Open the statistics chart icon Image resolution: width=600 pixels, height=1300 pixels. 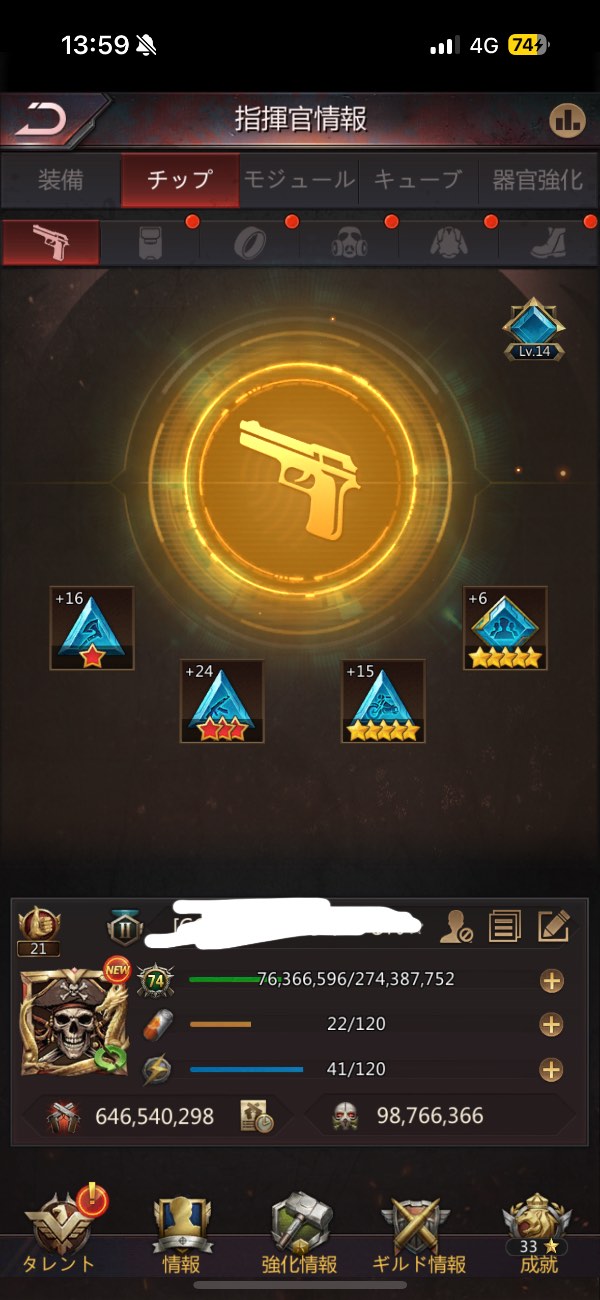[x=567, y=120]
